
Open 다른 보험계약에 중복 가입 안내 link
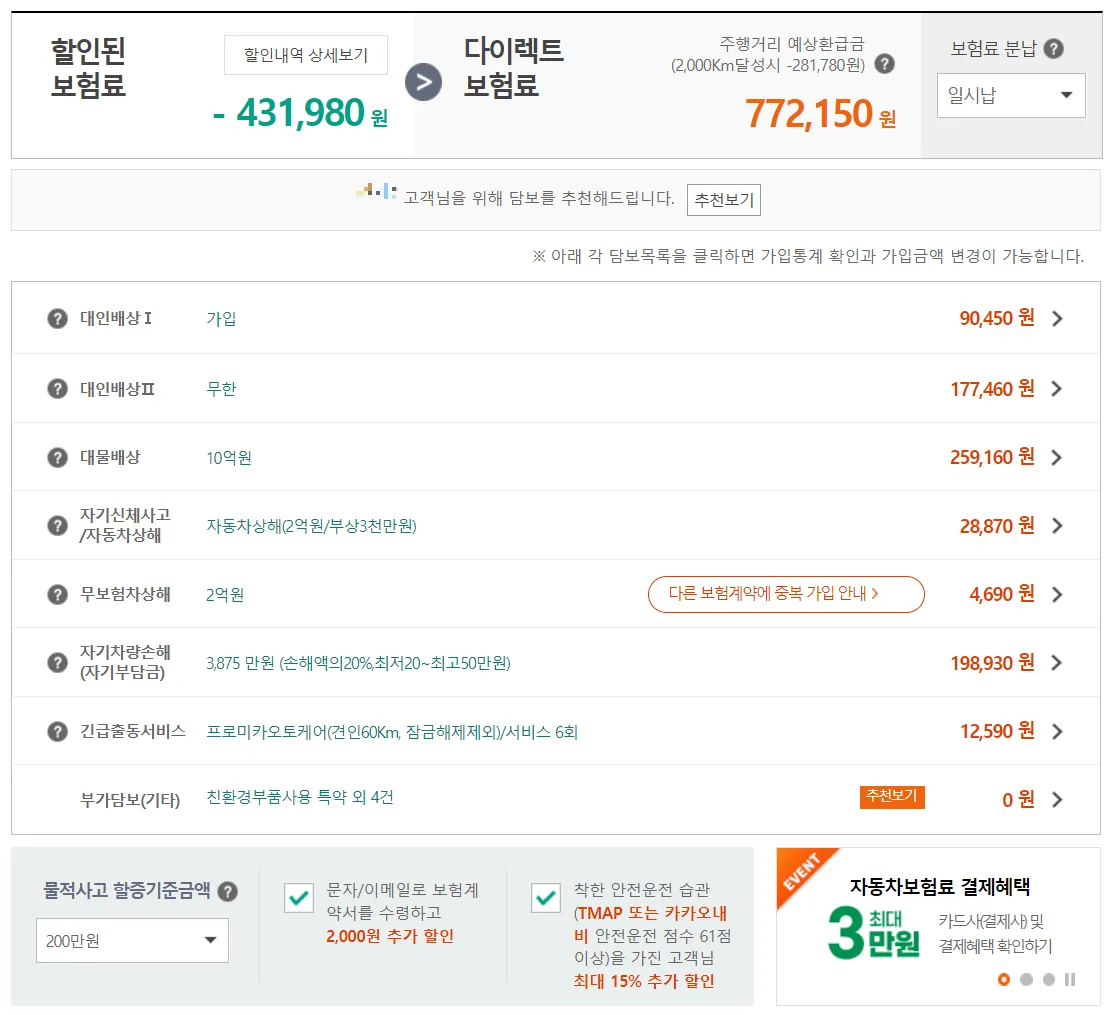click(786, 594)
